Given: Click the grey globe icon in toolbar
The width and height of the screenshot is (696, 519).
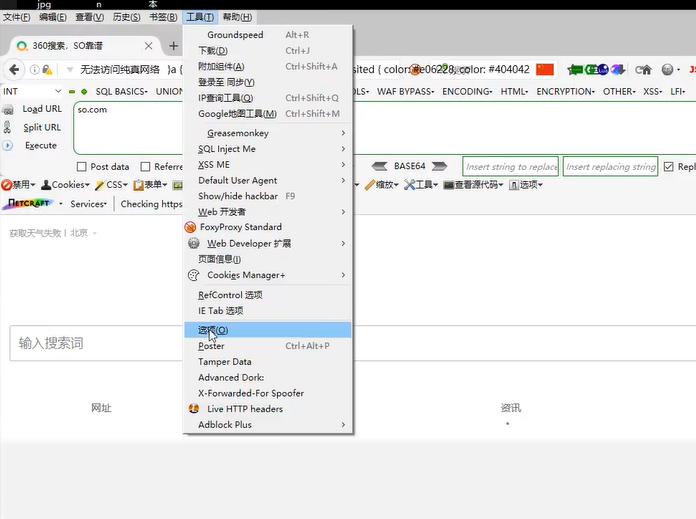Looking at the screenshot, I should pyautogui.click(x=667, y=70).
